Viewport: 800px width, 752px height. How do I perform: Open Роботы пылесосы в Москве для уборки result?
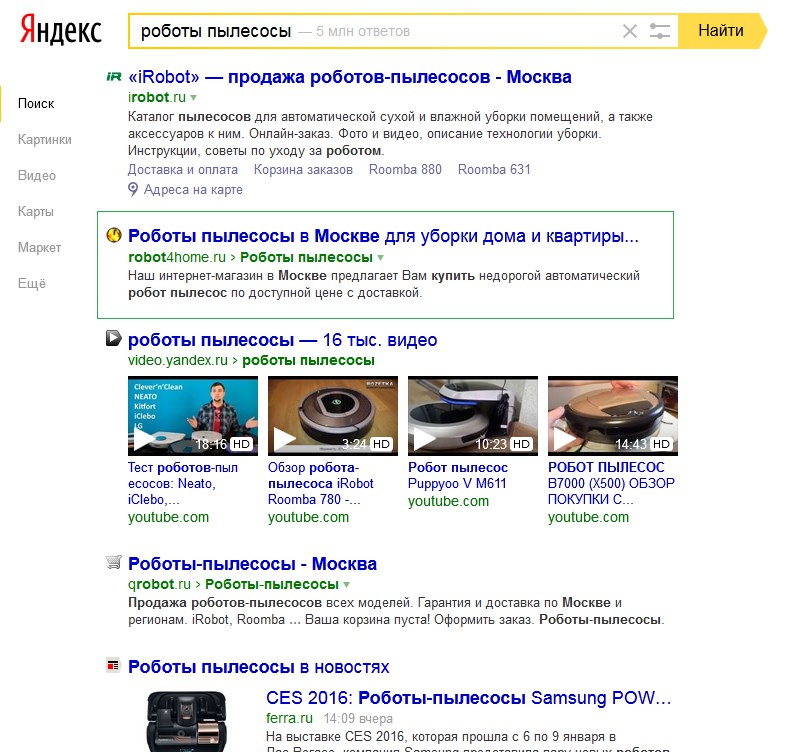(383, 236)
